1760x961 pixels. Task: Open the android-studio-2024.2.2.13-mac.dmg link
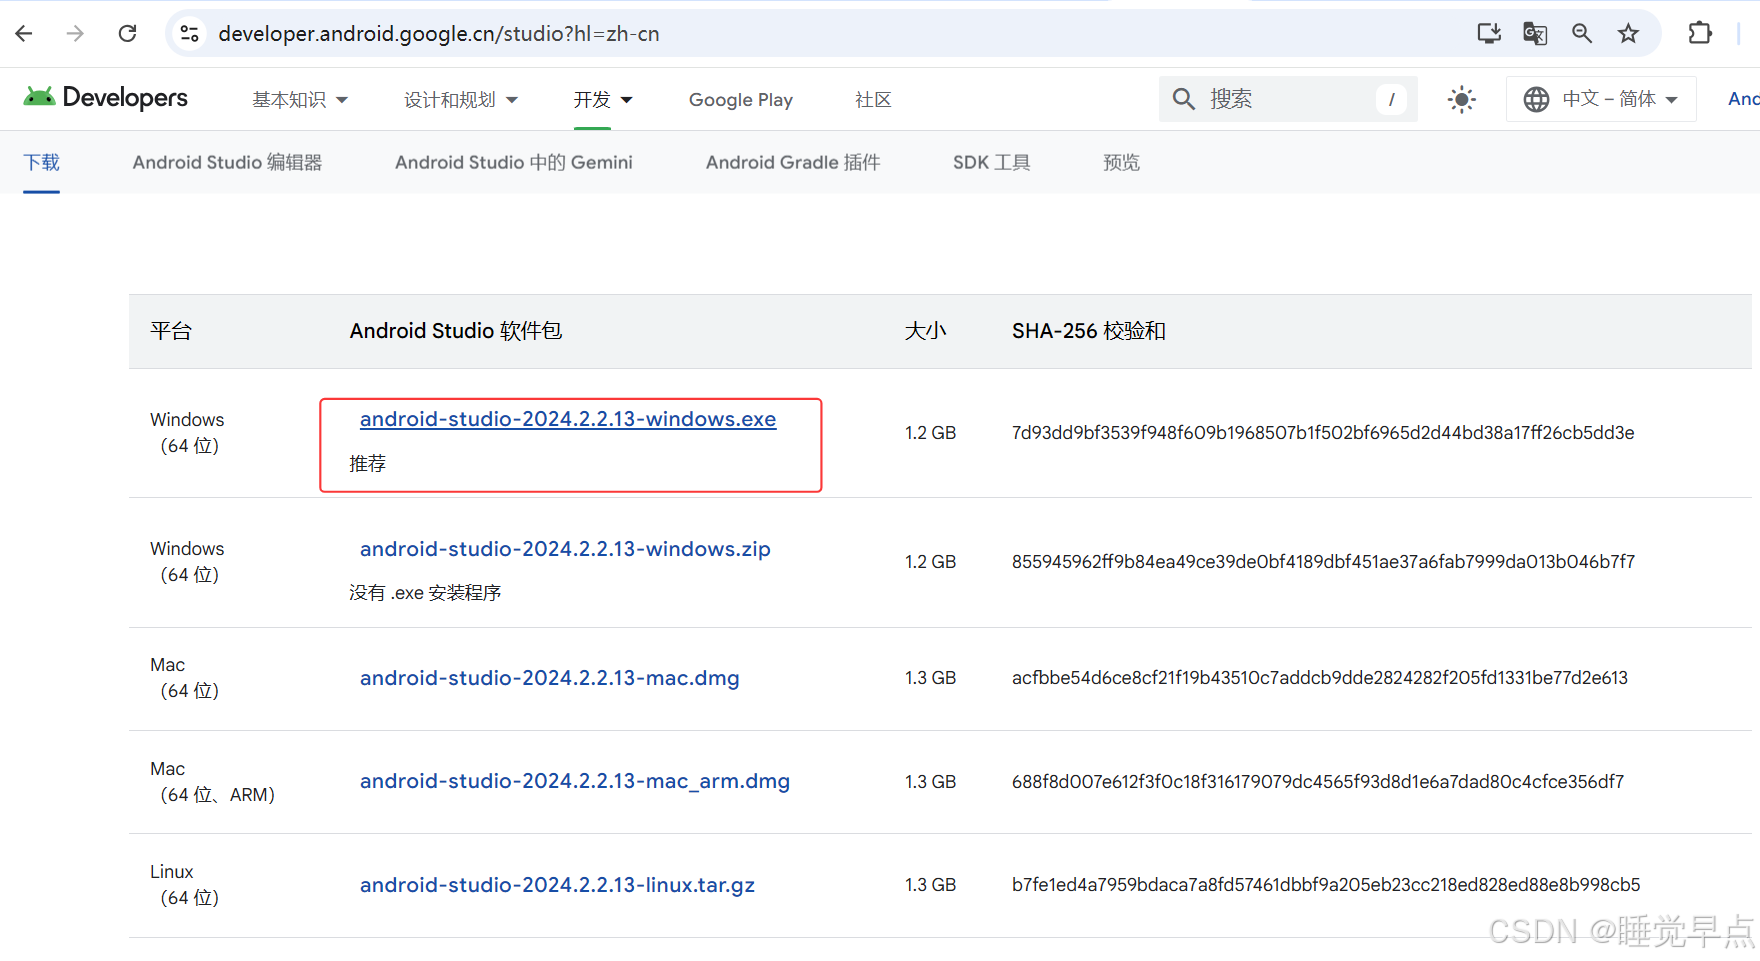[549, 678]
